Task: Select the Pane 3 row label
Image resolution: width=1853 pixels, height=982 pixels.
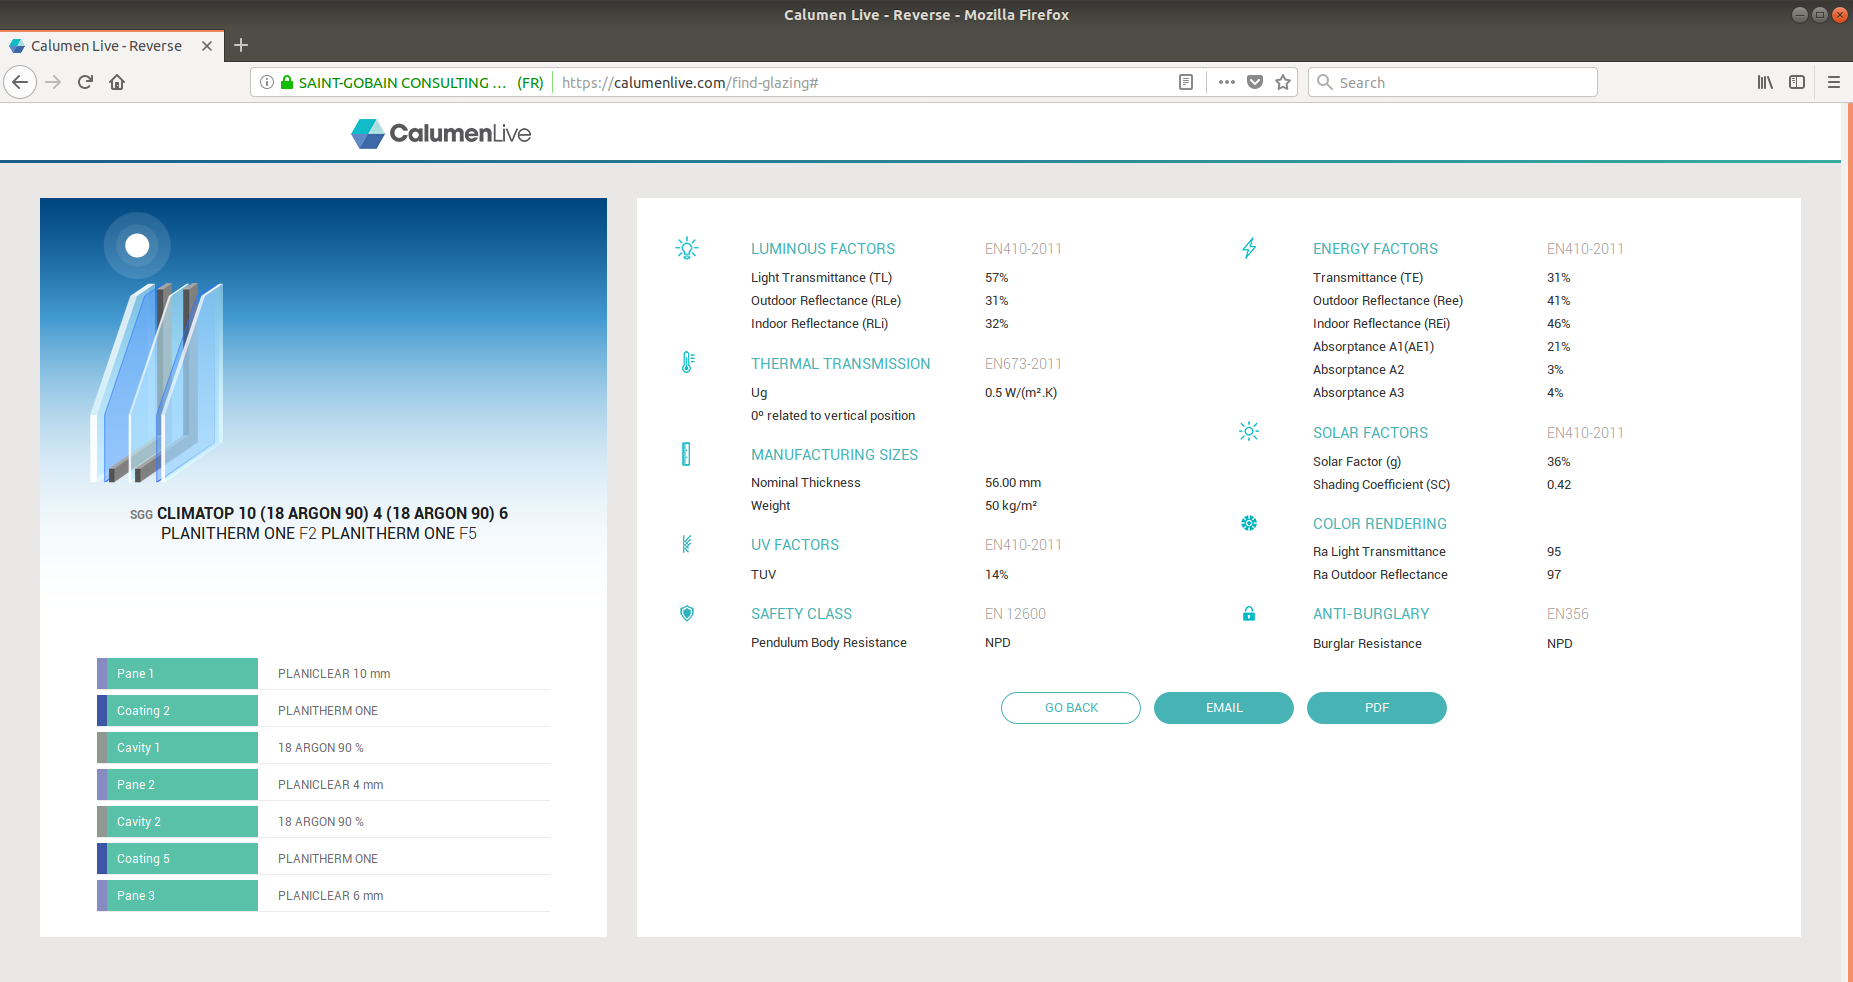Action: point(177,895)
